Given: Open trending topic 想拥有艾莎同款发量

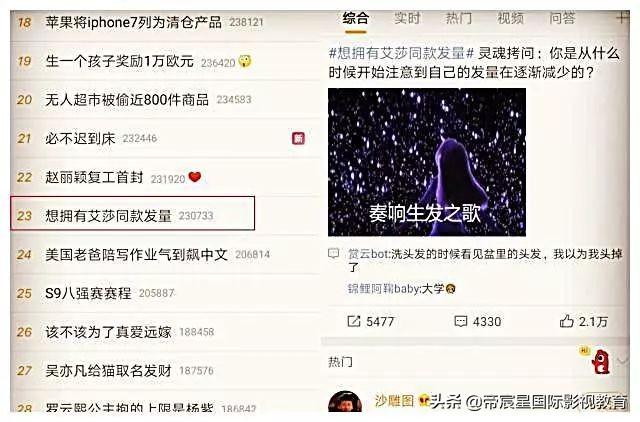Looking at the screenshot, I should (x=133, y=214).
